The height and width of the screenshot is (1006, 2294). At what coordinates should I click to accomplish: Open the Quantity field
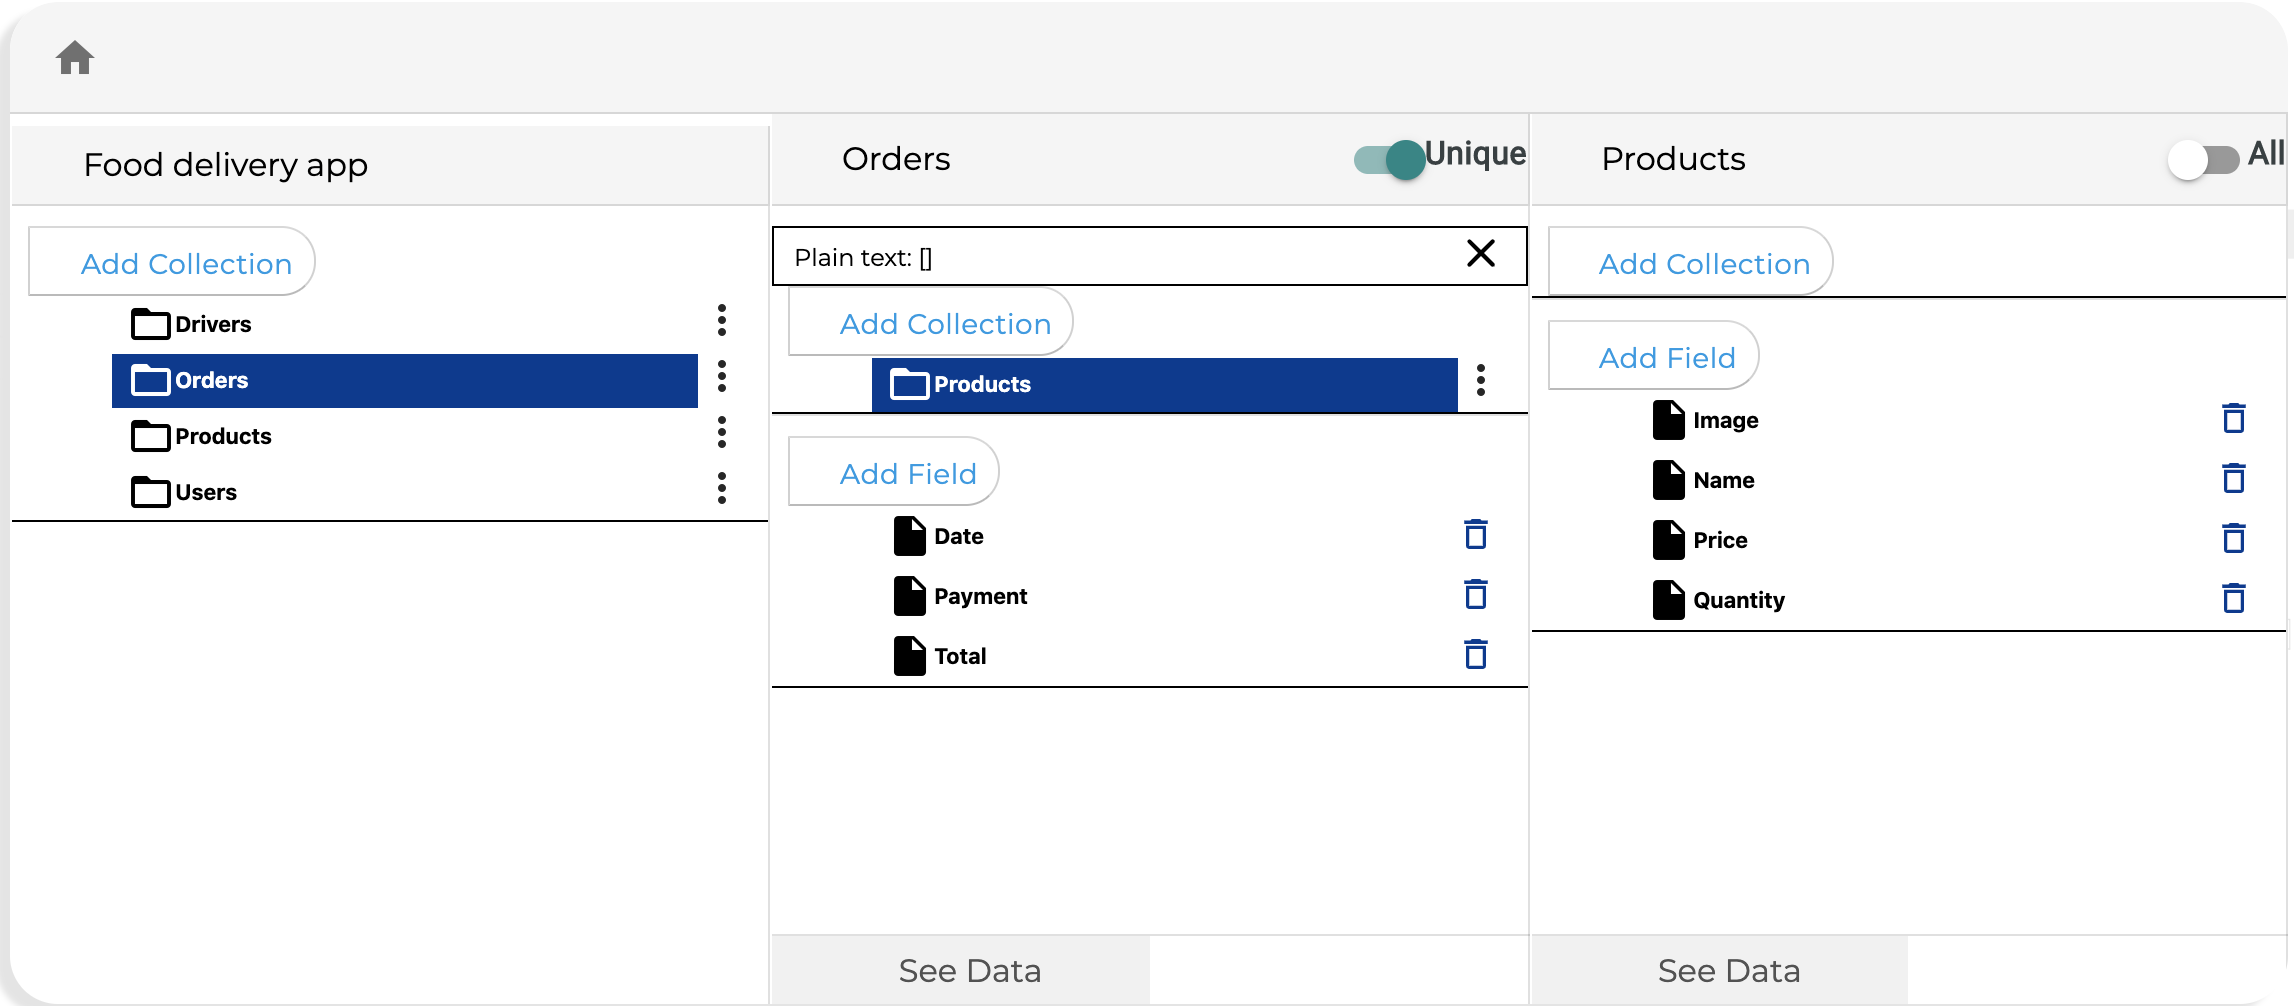point(1718,600)
